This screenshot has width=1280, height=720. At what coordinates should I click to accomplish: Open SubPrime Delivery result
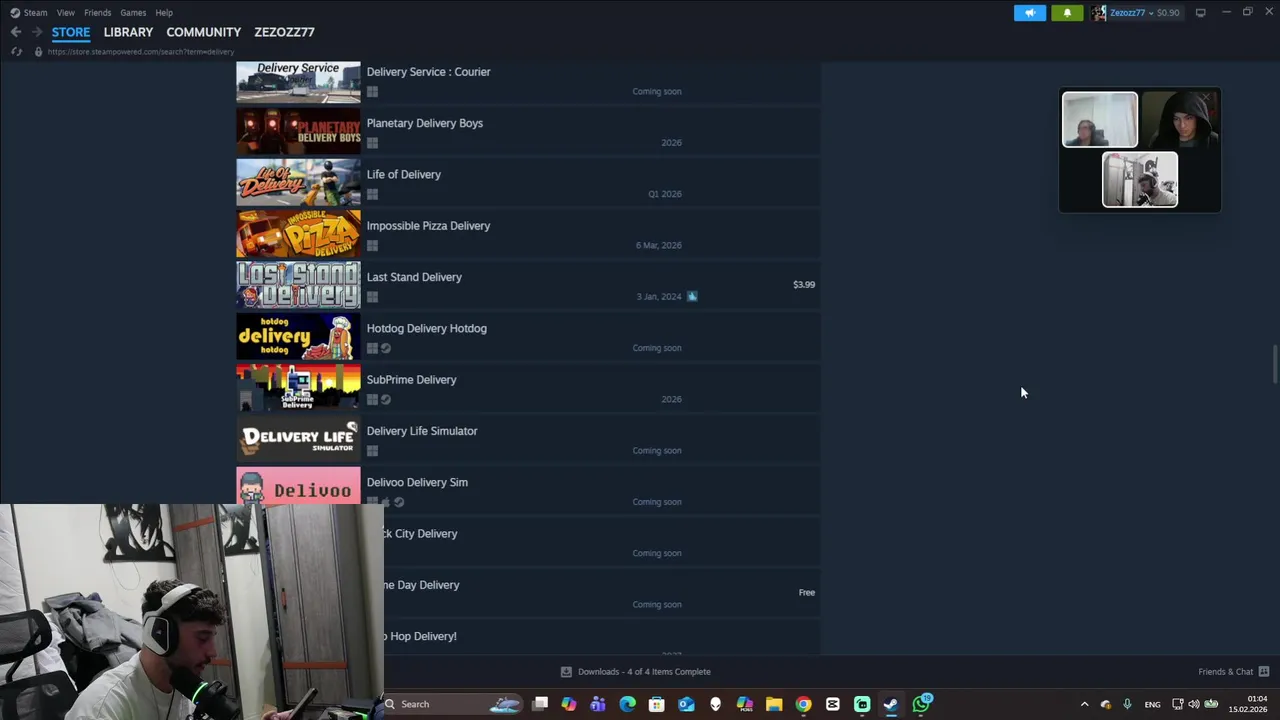528,387
